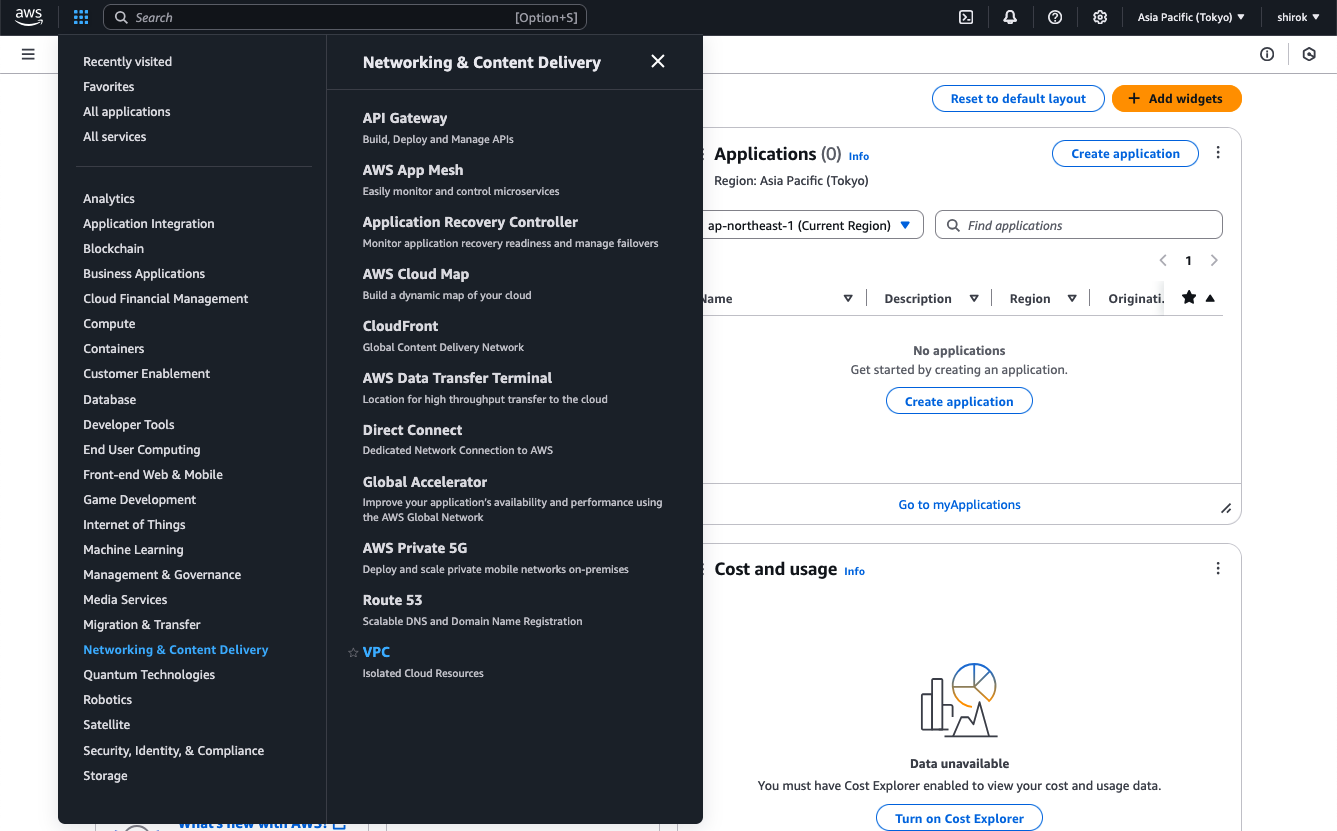
Task: Select Recently visited in services menu
Action: (x=128, y=62)
